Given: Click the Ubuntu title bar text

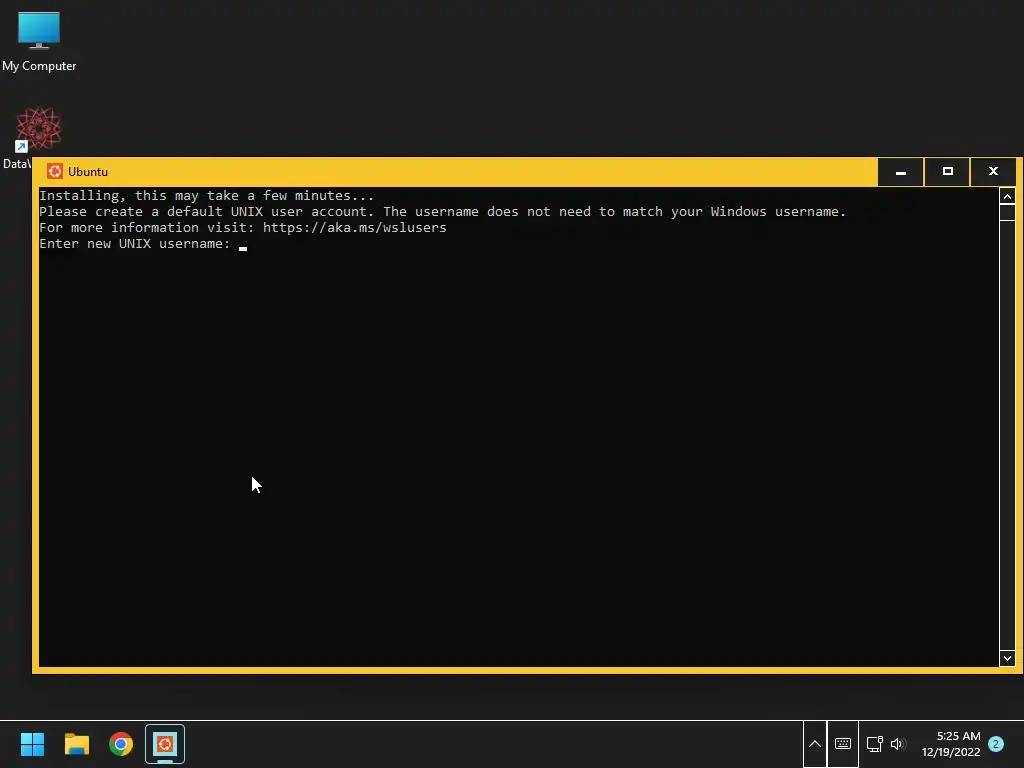Looking at the screenshot, I should 88,172.
